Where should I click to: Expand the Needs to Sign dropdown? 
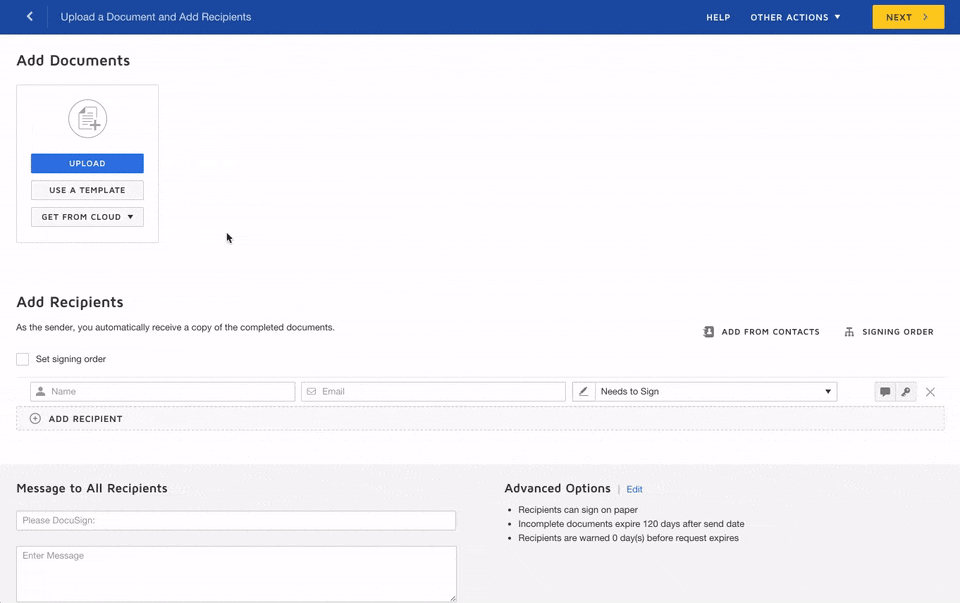[716, 392]
